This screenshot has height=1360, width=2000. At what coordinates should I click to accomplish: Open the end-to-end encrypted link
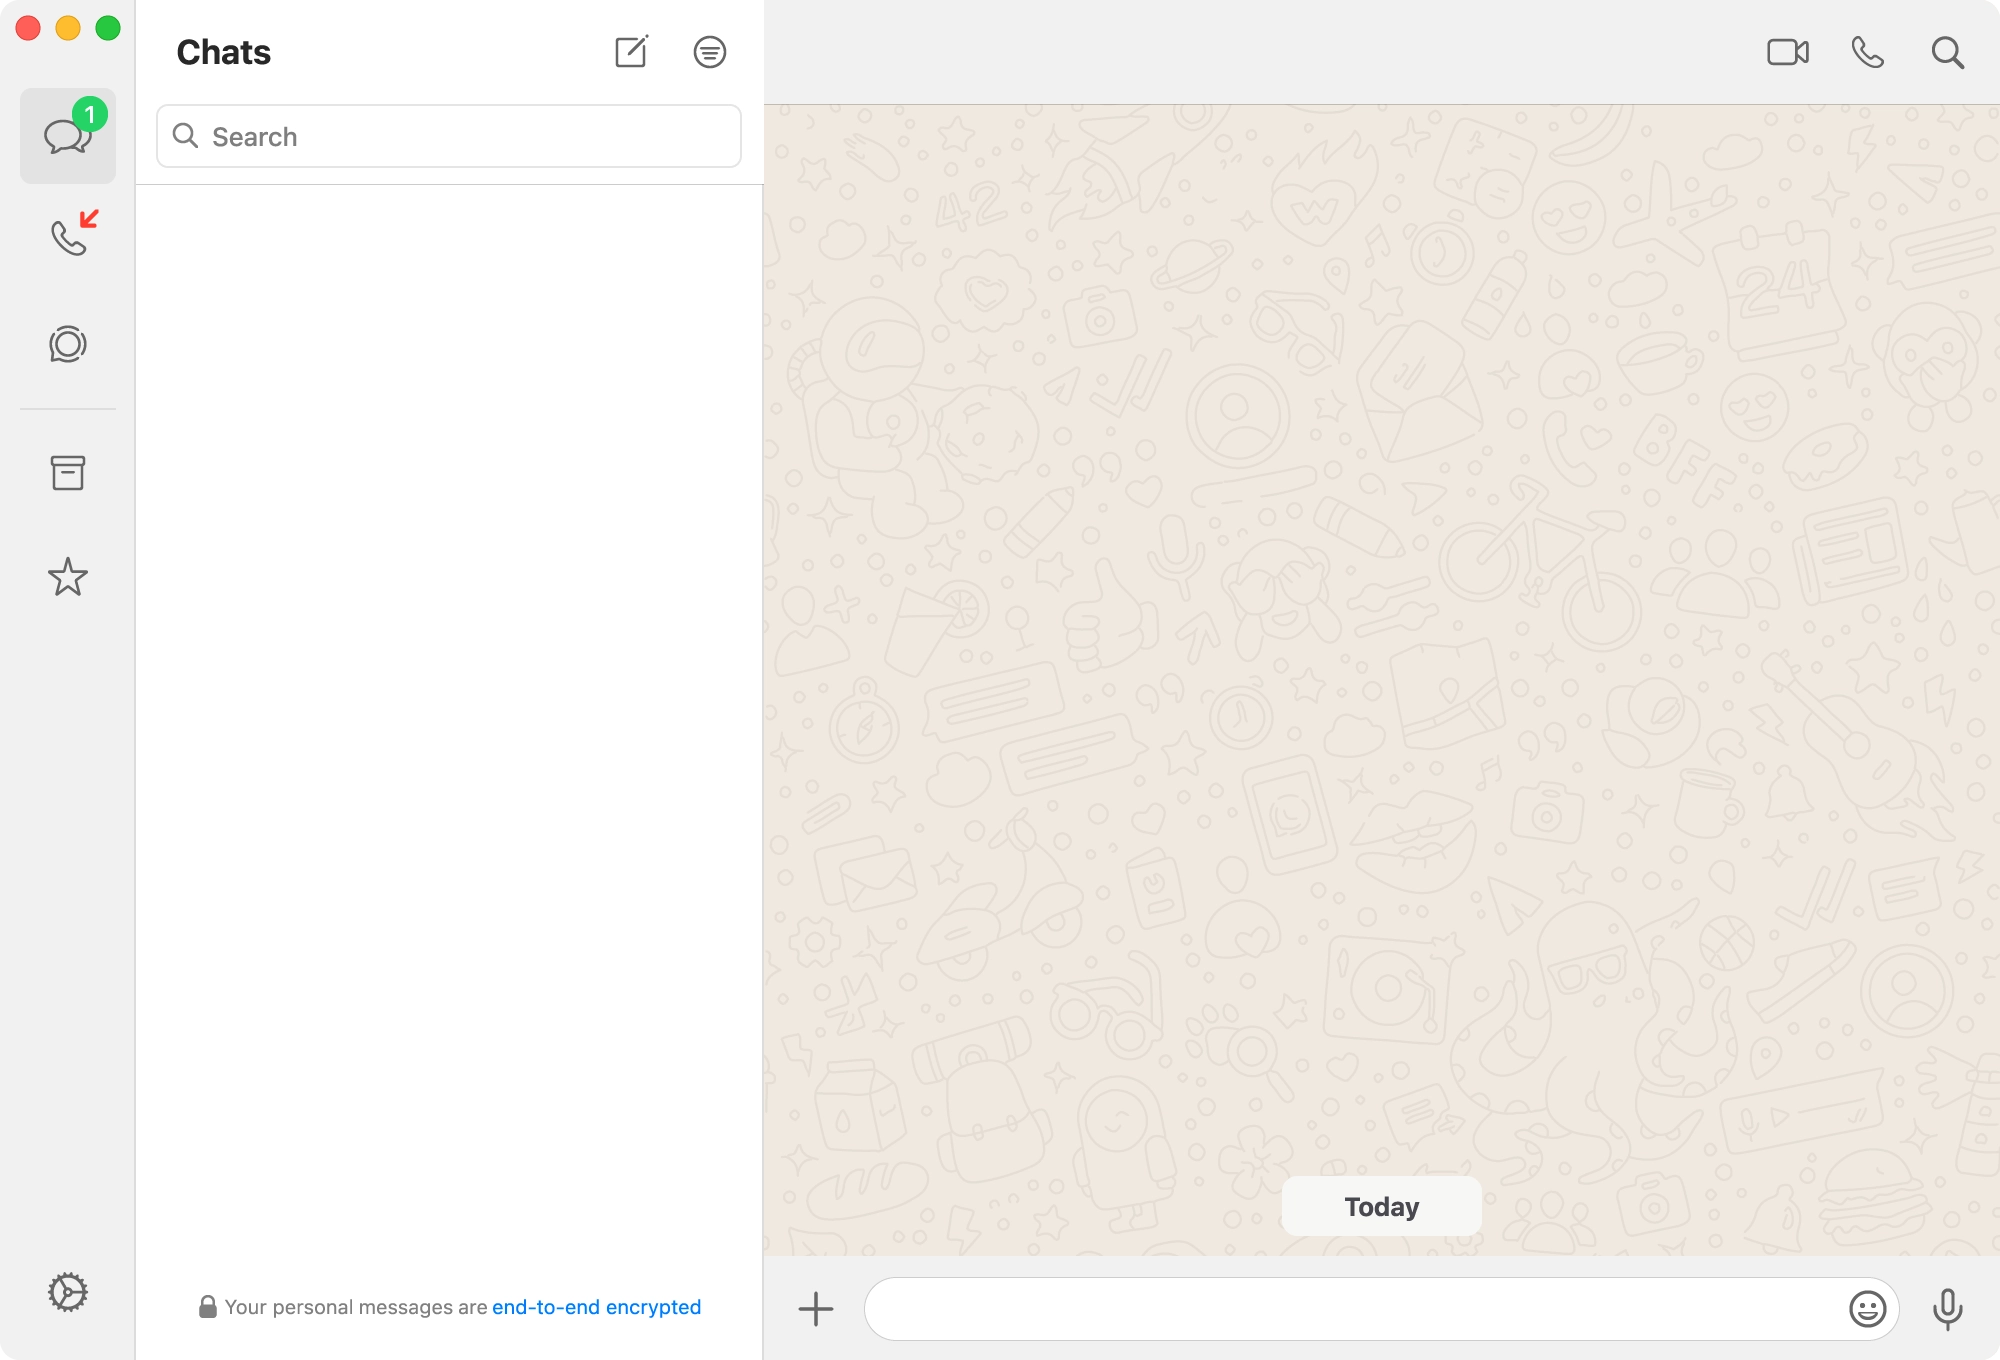pos(597,1306)
